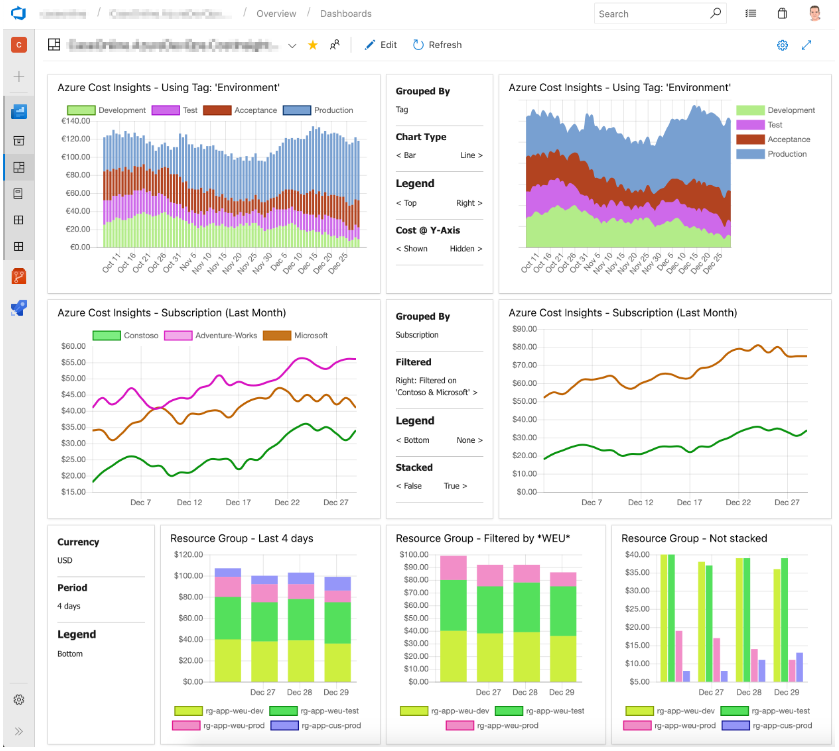Image resolution: width=839 pixels, height=751 pixels.
Task: Enter full screen mode with expand icon
Action: pos(807,45)
